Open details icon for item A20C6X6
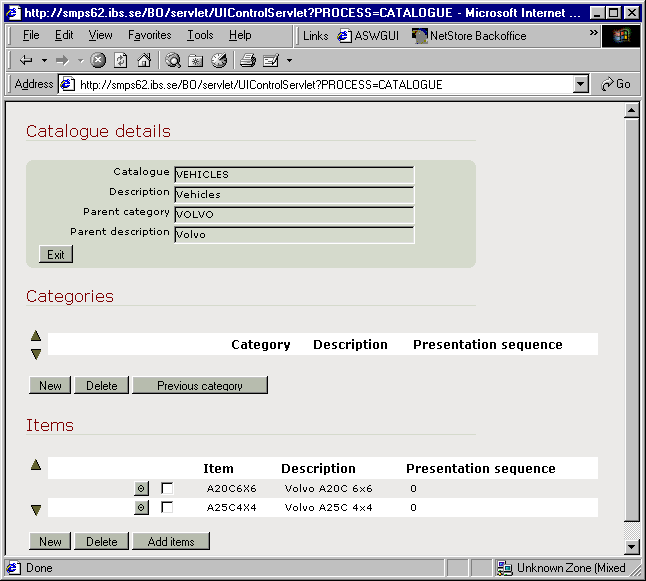Image resolution: width=646 pixels, height=581 pixels. [141, 488]
